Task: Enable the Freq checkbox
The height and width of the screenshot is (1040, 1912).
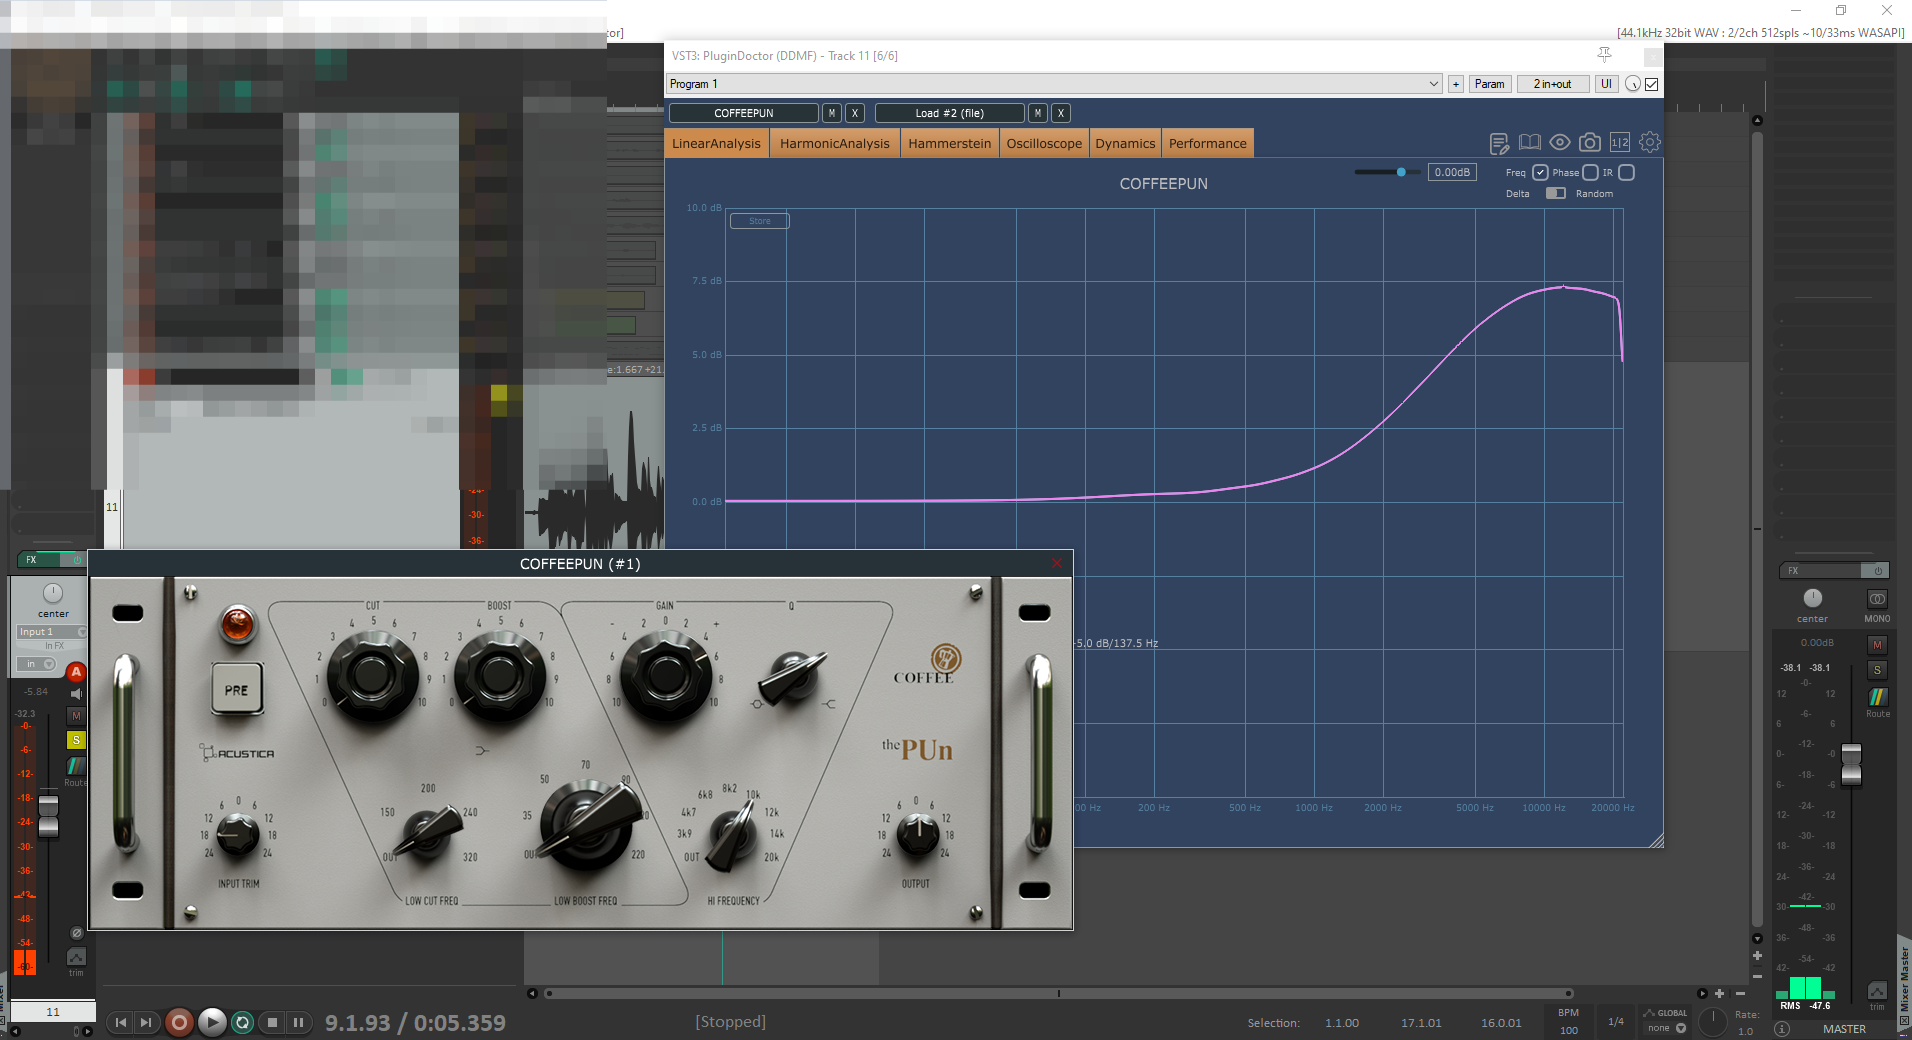Action: (1540, 172)
